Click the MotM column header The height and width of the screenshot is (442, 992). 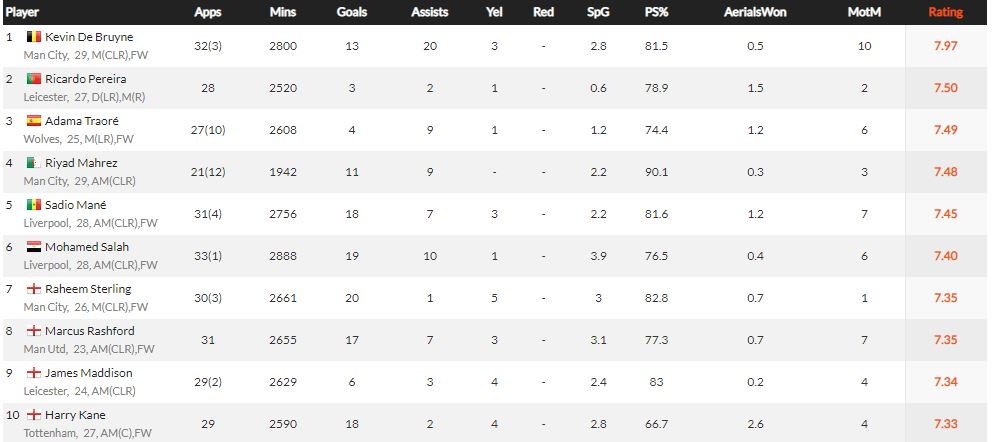coord(864,13)
